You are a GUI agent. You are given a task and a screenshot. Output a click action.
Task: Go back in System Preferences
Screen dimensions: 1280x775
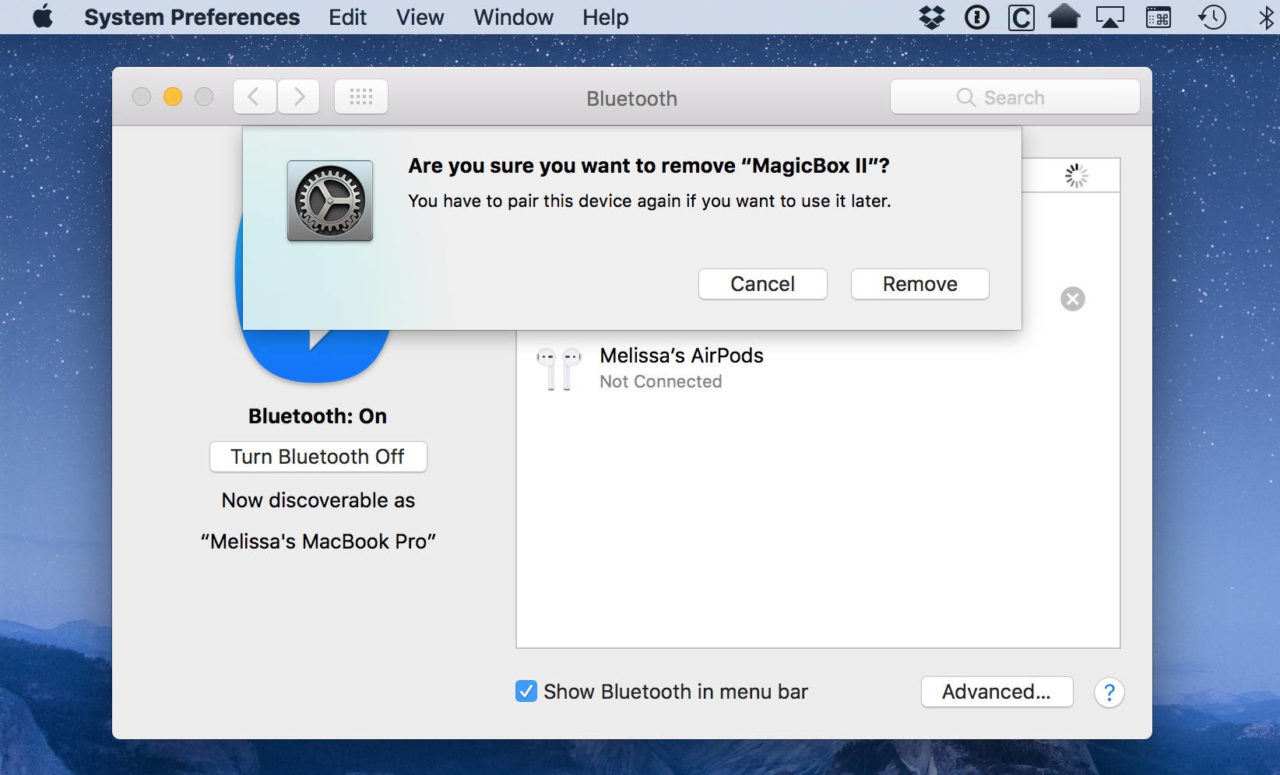click(255, 97)
